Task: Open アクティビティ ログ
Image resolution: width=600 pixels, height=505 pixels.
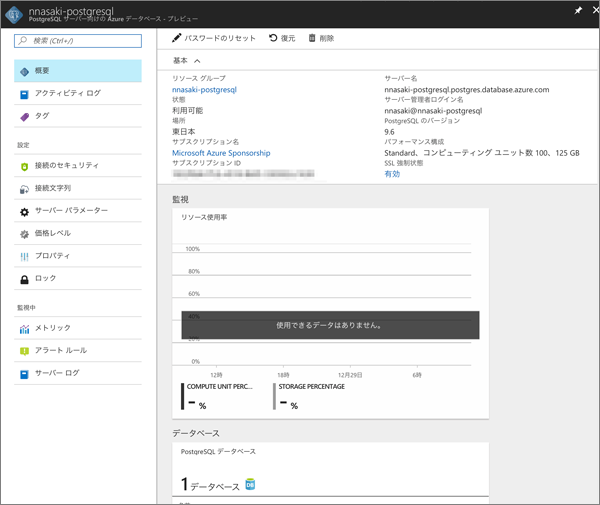Action: pos(78,93)
